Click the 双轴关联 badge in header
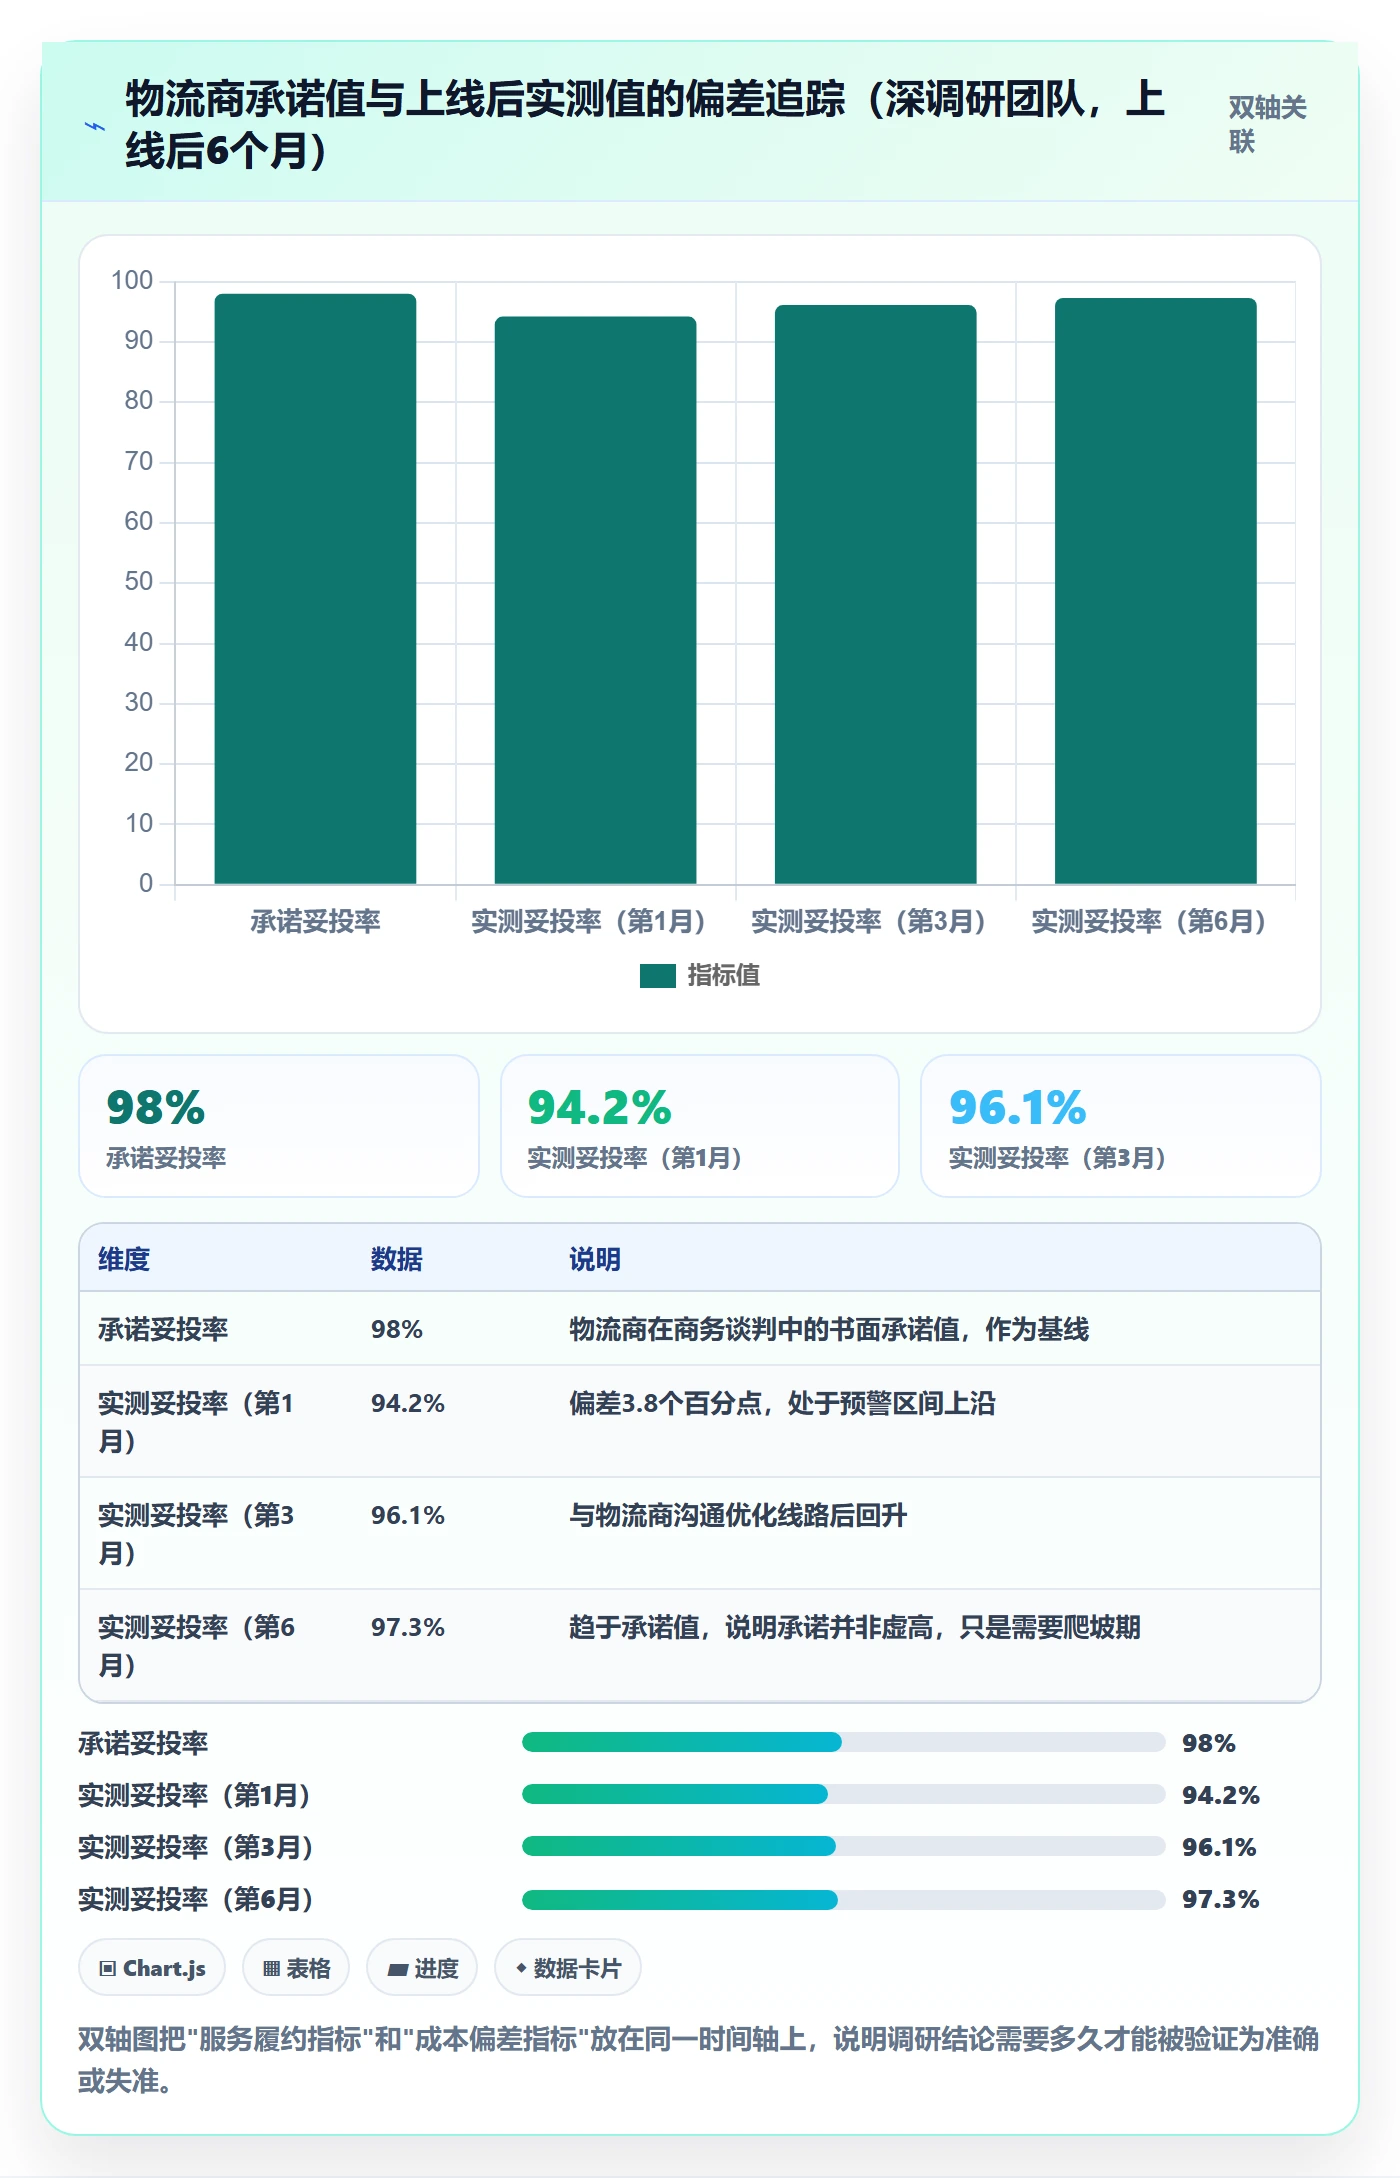 click(x=1267, y=124)
